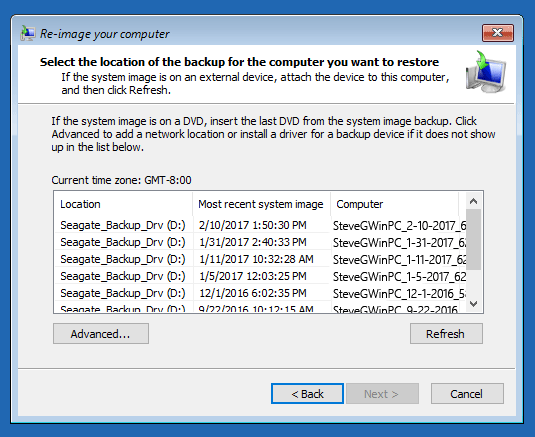Sort by Most recent system image column
Screen dimensions: 535x437
[261, 204]
